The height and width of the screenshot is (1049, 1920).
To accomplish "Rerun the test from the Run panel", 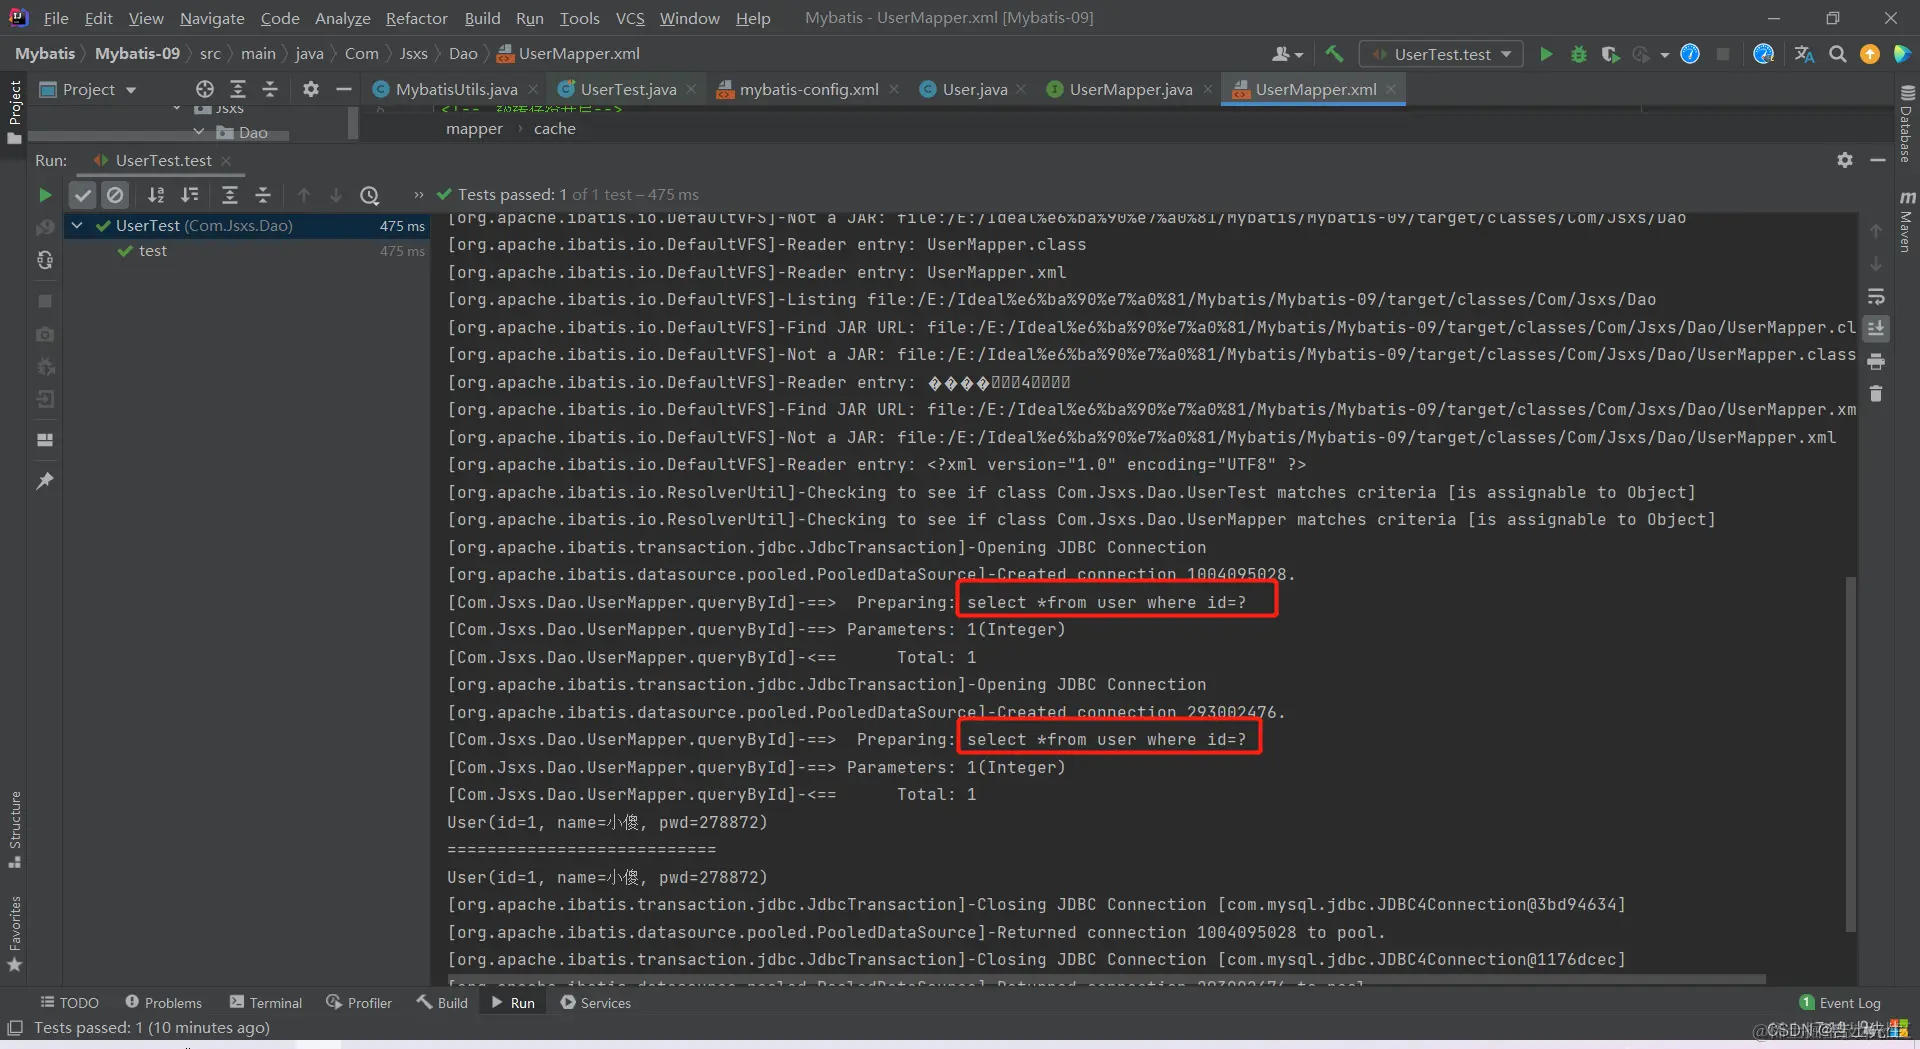I will (x=45, y=195).
